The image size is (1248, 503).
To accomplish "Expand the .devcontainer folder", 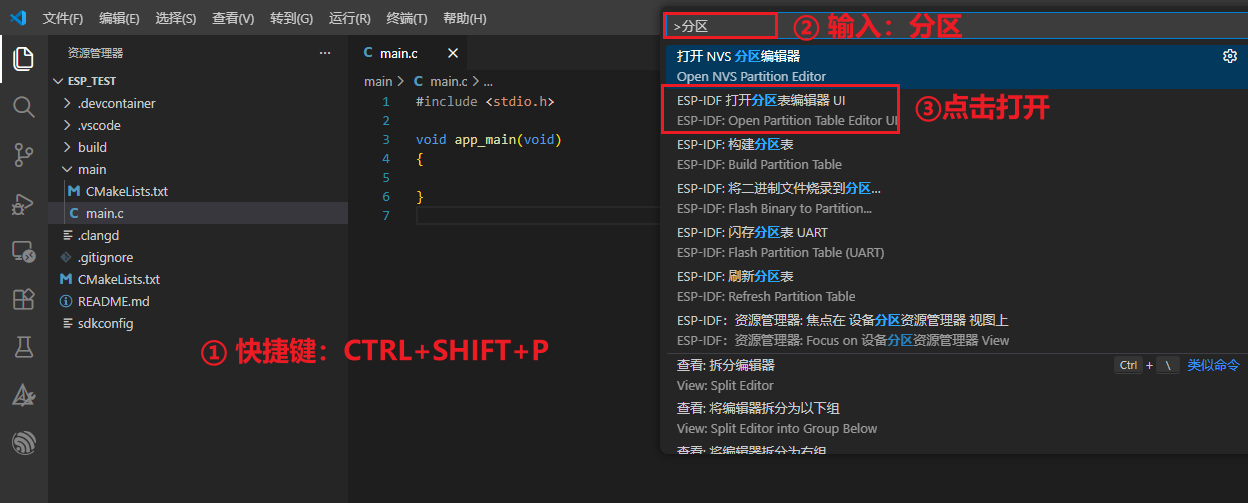I will coord(198,103).
